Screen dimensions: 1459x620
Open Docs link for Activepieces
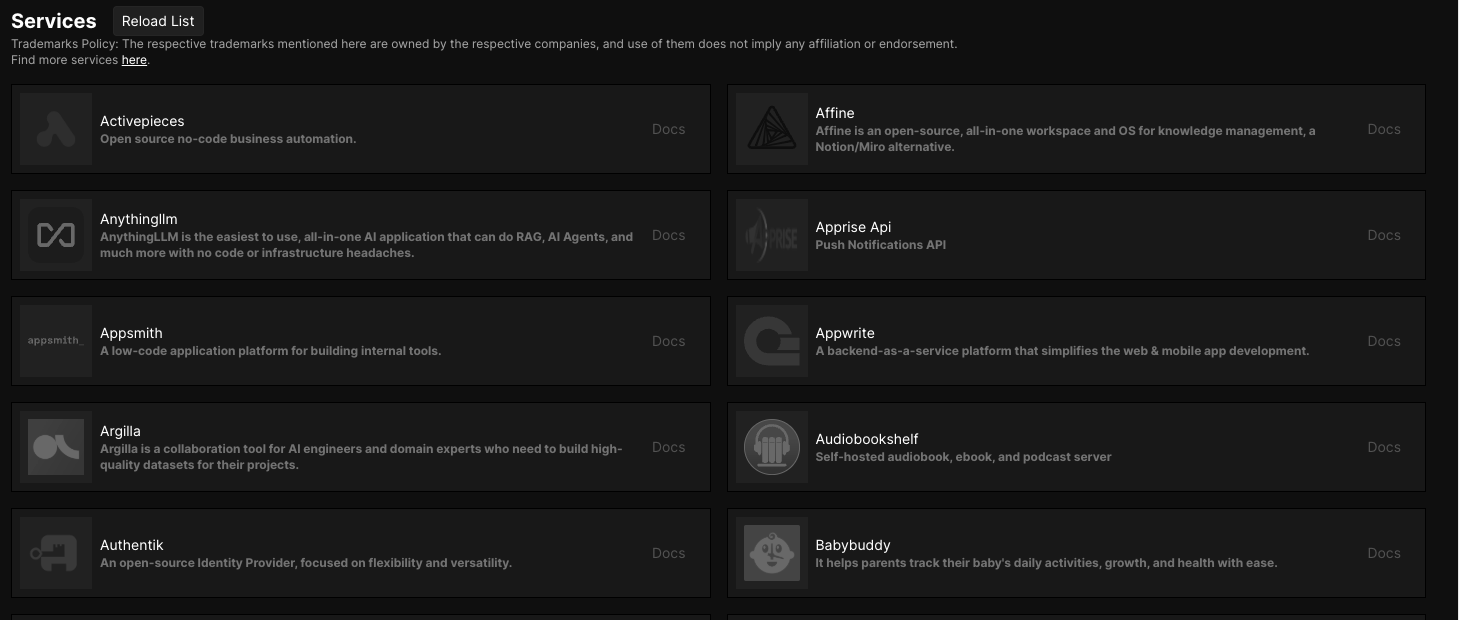point(668,129)
